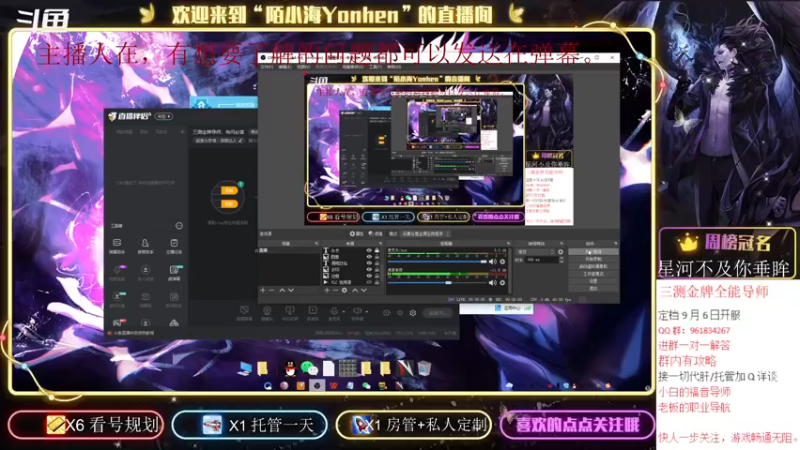Open WeChat icon on the desktop

tap(309, 368)
